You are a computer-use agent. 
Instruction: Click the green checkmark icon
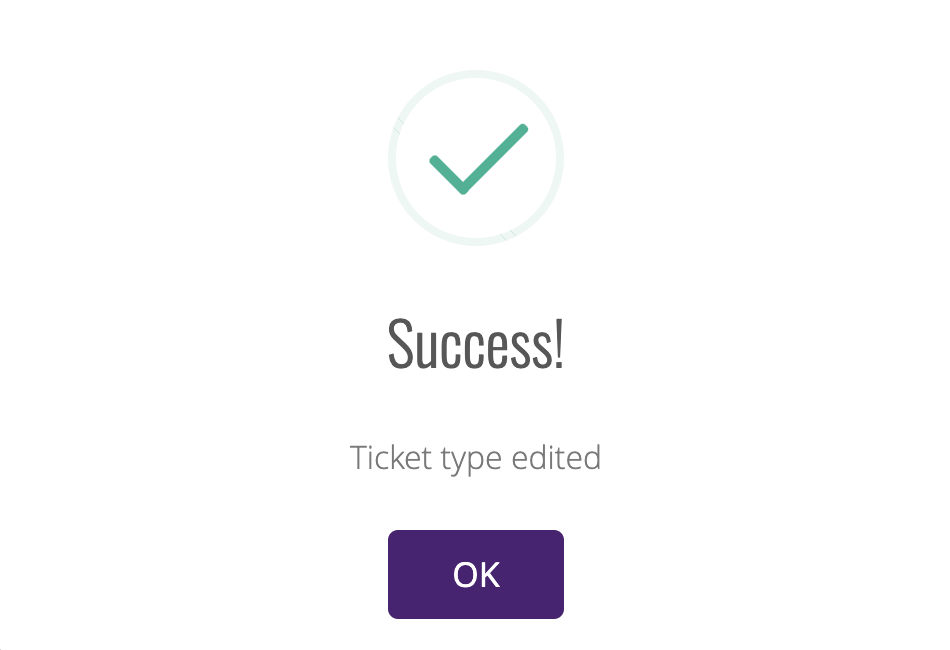point(479,159)
